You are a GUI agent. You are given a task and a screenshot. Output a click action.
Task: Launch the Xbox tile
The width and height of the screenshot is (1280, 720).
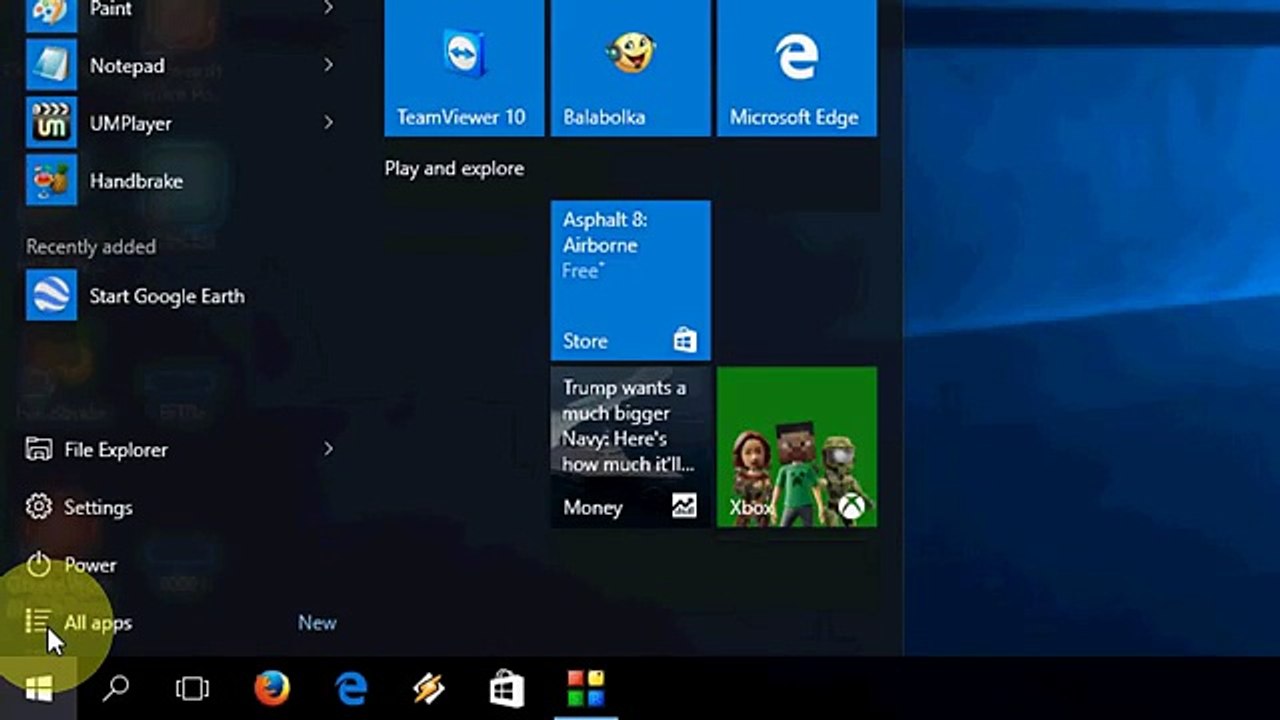point(797,447)
